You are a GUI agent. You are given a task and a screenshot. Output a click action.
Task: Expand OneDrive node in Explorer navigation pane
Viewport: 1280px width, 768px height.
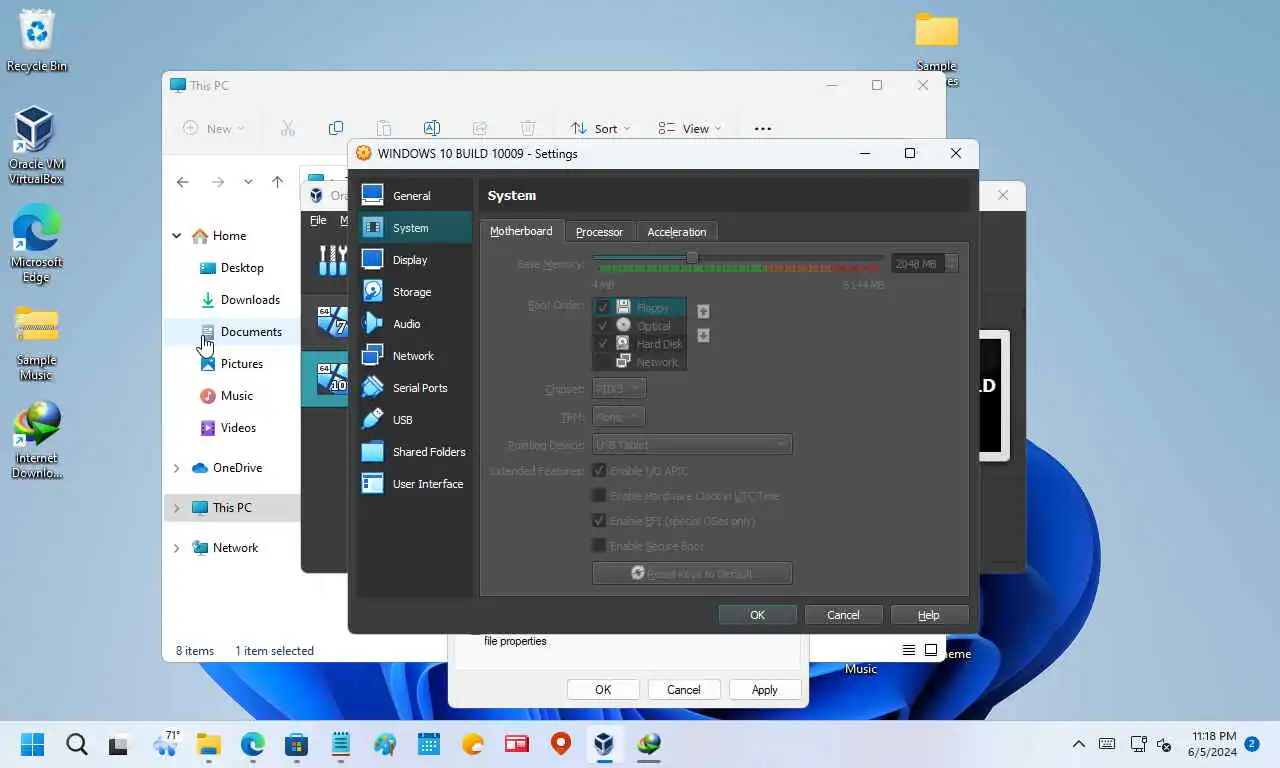pyautogui.click(x=177, y=468)
